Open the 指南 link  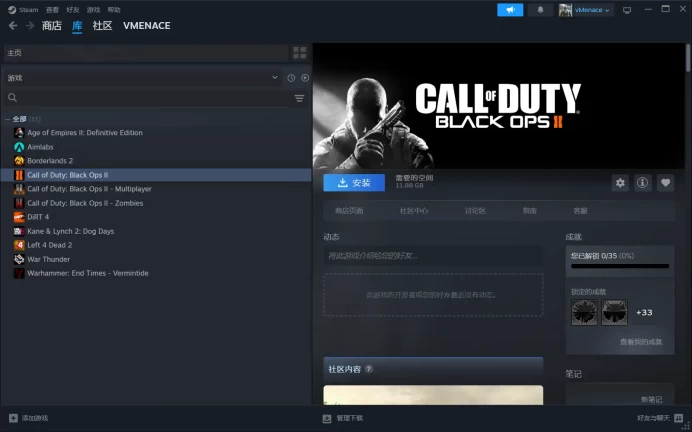530,211
